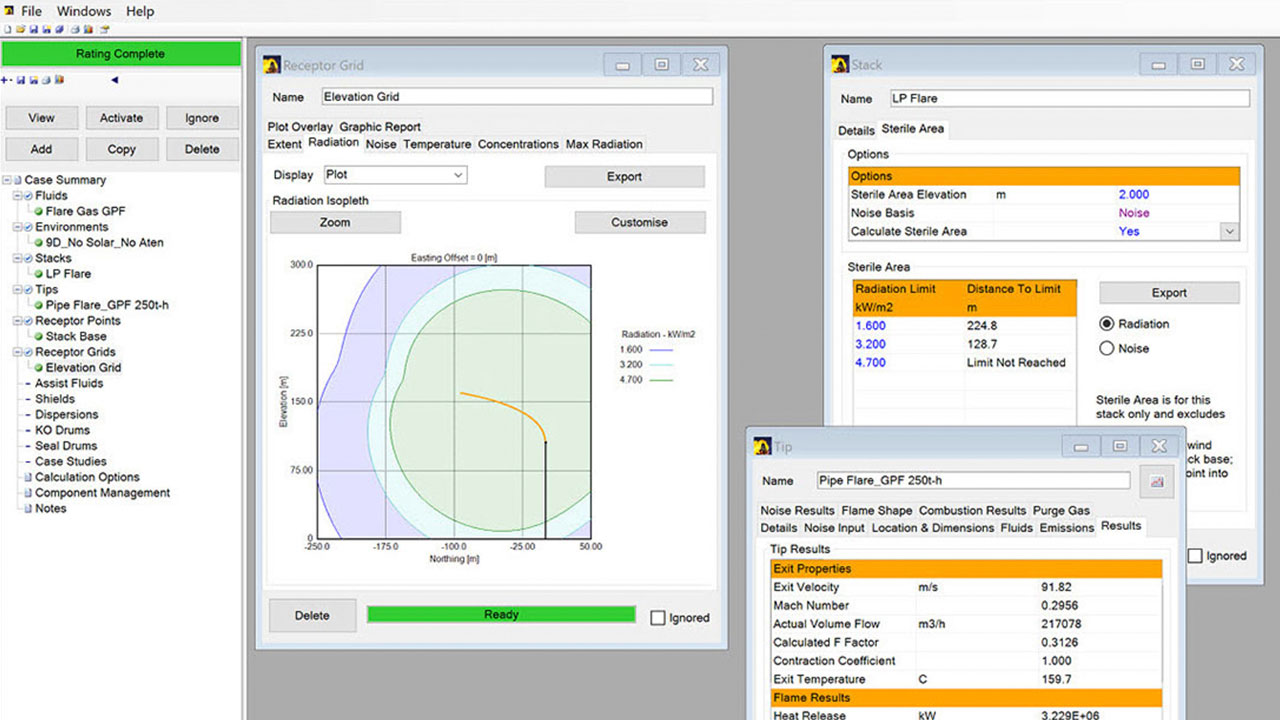Click the Open folder icon in the top toolbar

click(21, 29)
